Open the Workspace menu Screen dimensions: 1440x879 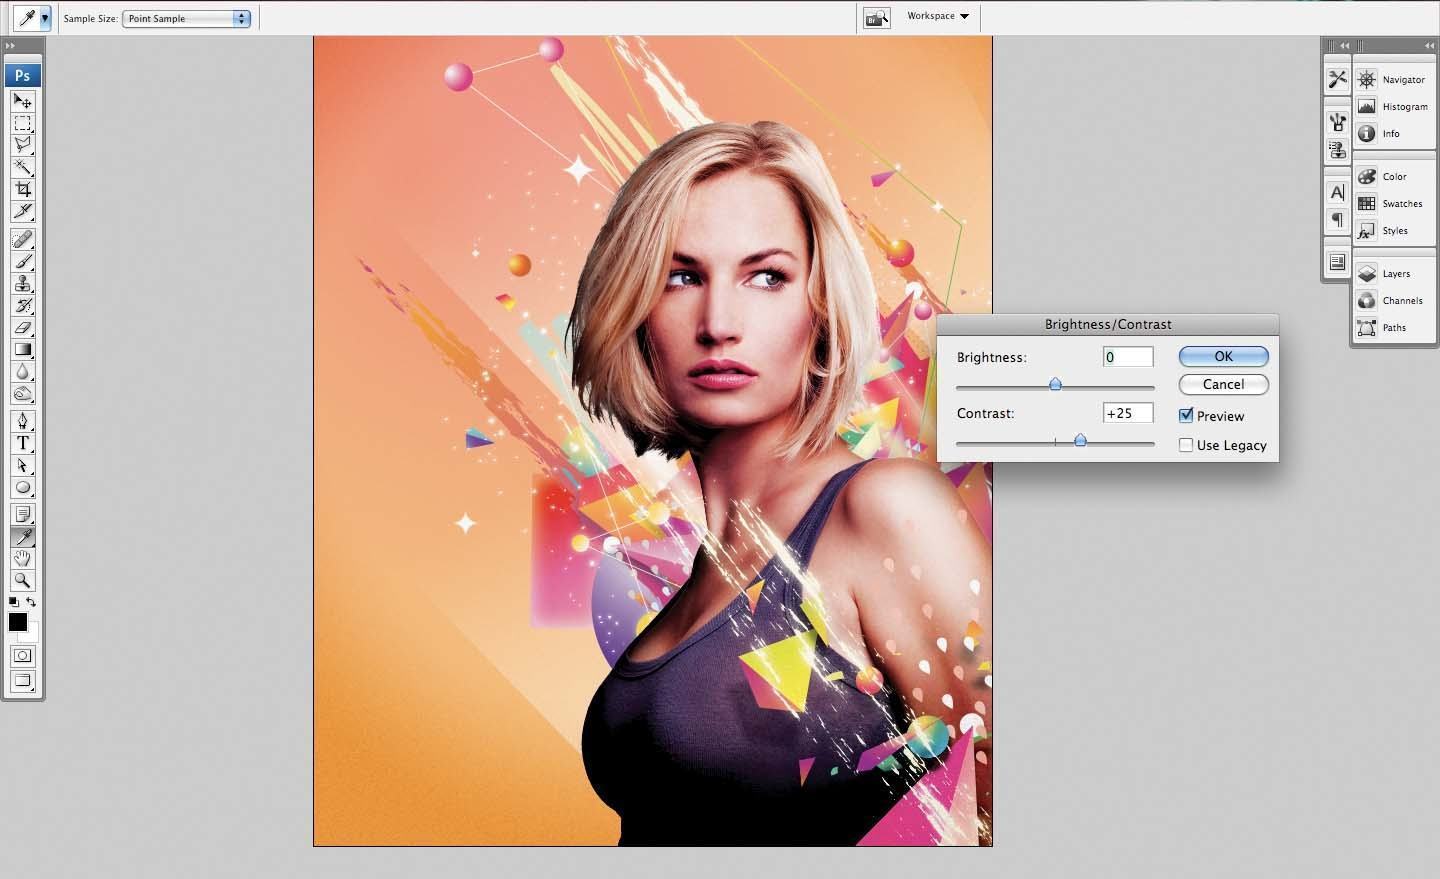[x=938, y=16]
